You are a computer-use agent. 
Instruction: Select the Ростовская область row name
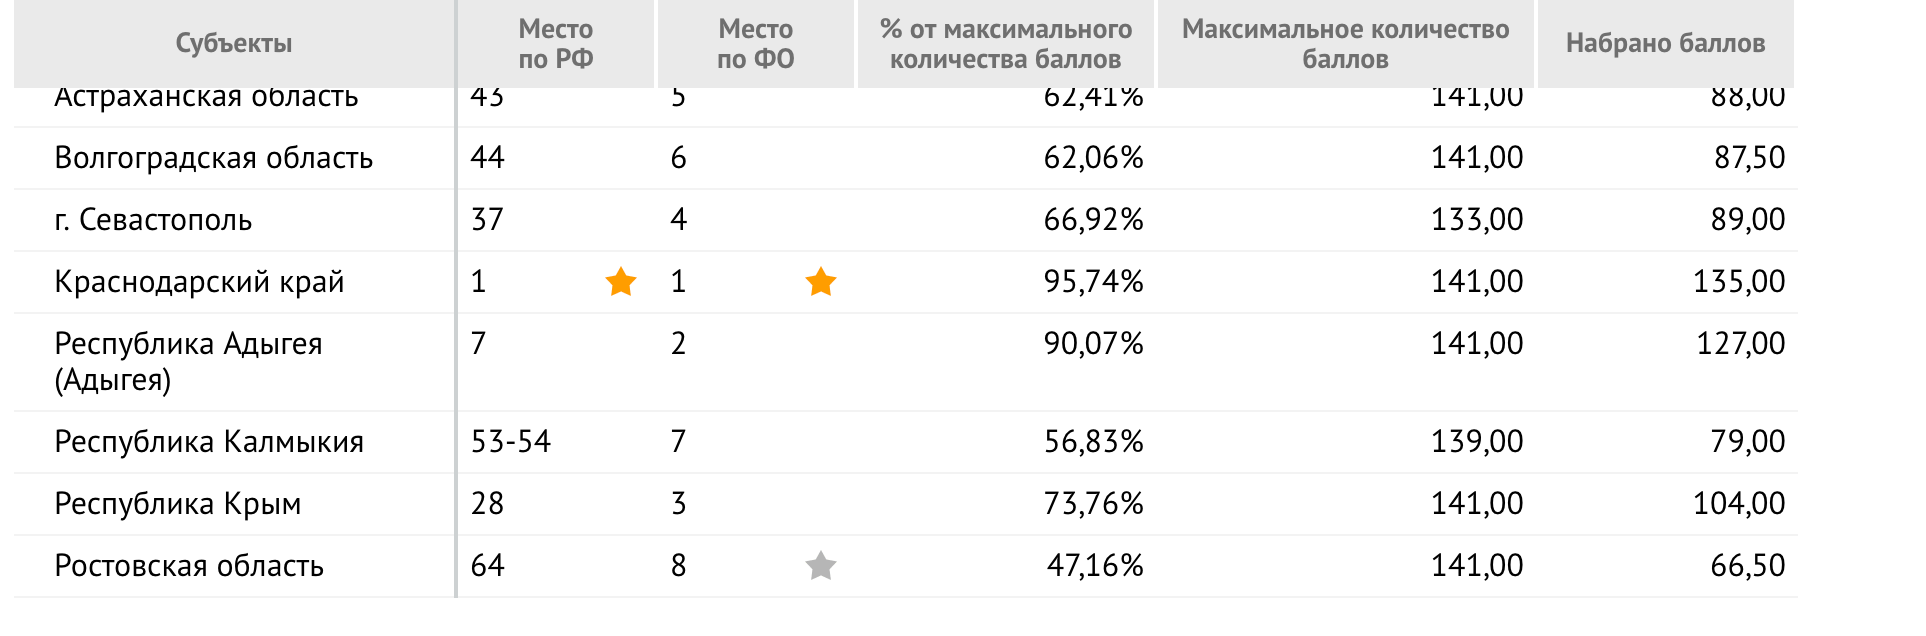[x=189, y=566]
